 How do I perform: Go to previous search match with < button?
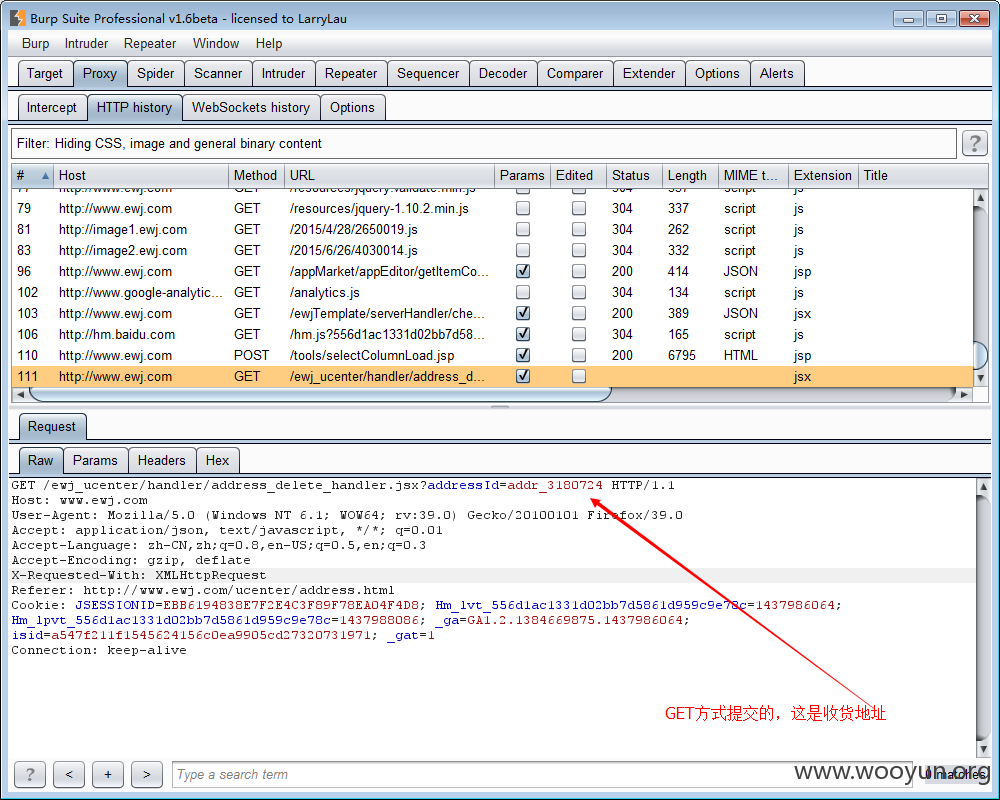(69, 774)
